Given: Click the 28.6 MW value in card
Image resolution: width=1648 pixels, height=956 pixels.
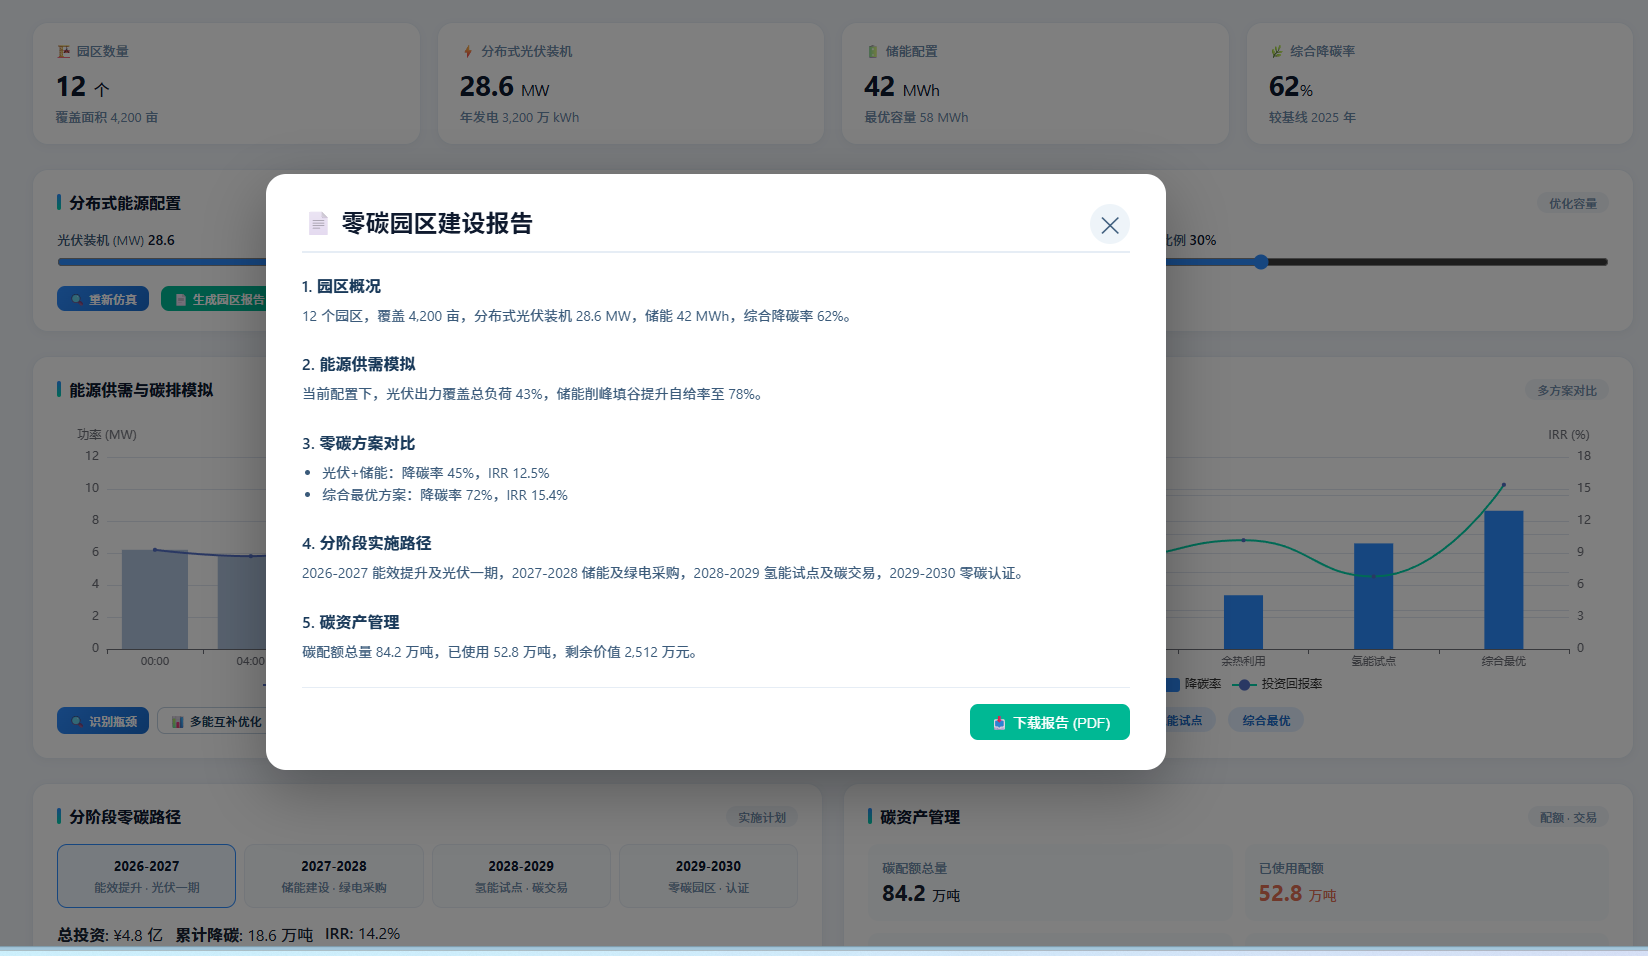Looking at the screenshot, I should click(504, 87).
